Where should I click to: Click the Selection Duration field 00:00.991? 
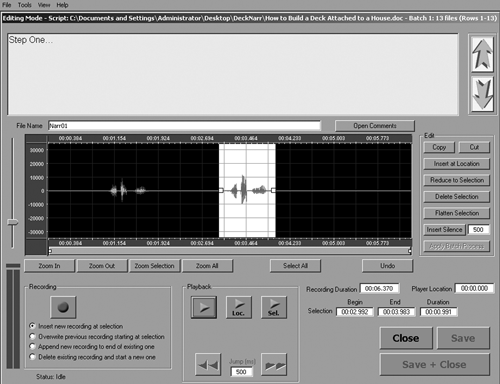tap(438, 312)
